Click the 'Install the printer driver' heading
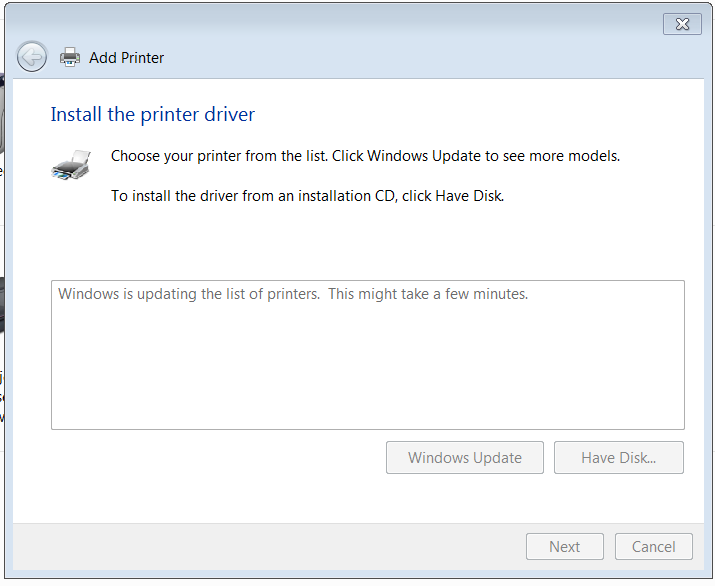 152,114
